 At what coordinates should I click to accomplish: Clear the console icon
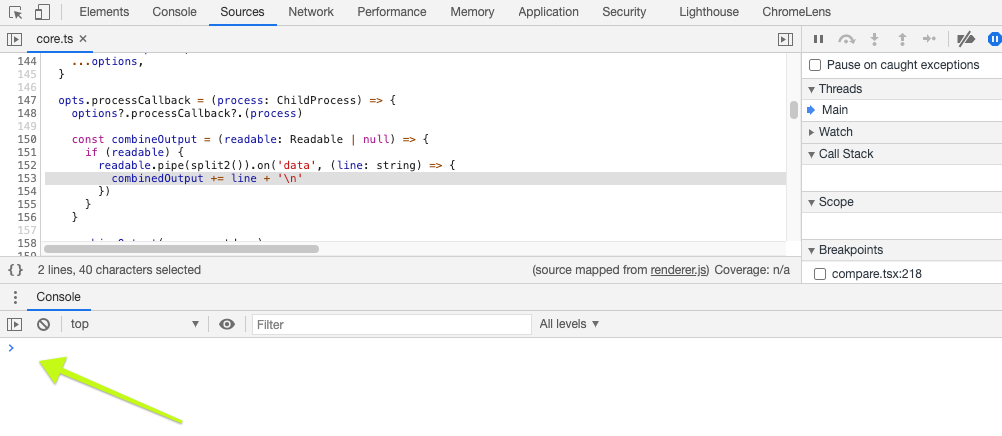coord(43,324)
